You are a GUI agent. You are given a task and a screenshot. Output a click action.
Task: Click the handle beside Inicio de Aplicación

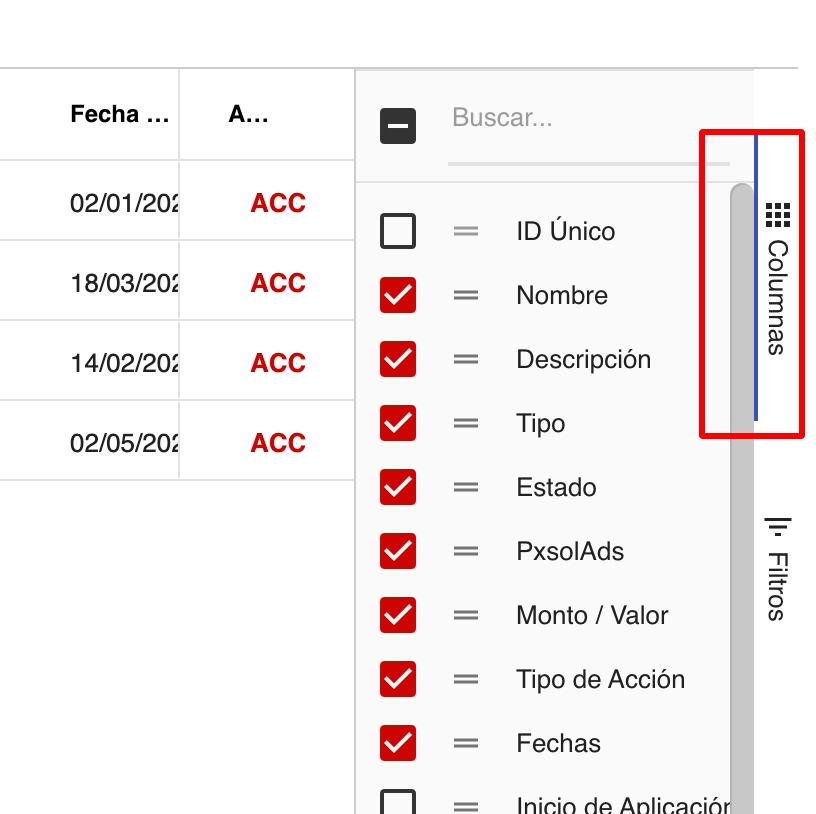click(x=466, y=805)
